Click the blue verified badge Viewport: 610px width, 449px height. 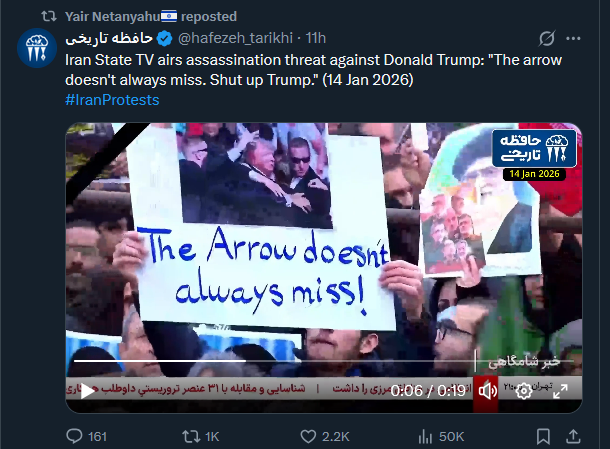[x=165, y=38]
